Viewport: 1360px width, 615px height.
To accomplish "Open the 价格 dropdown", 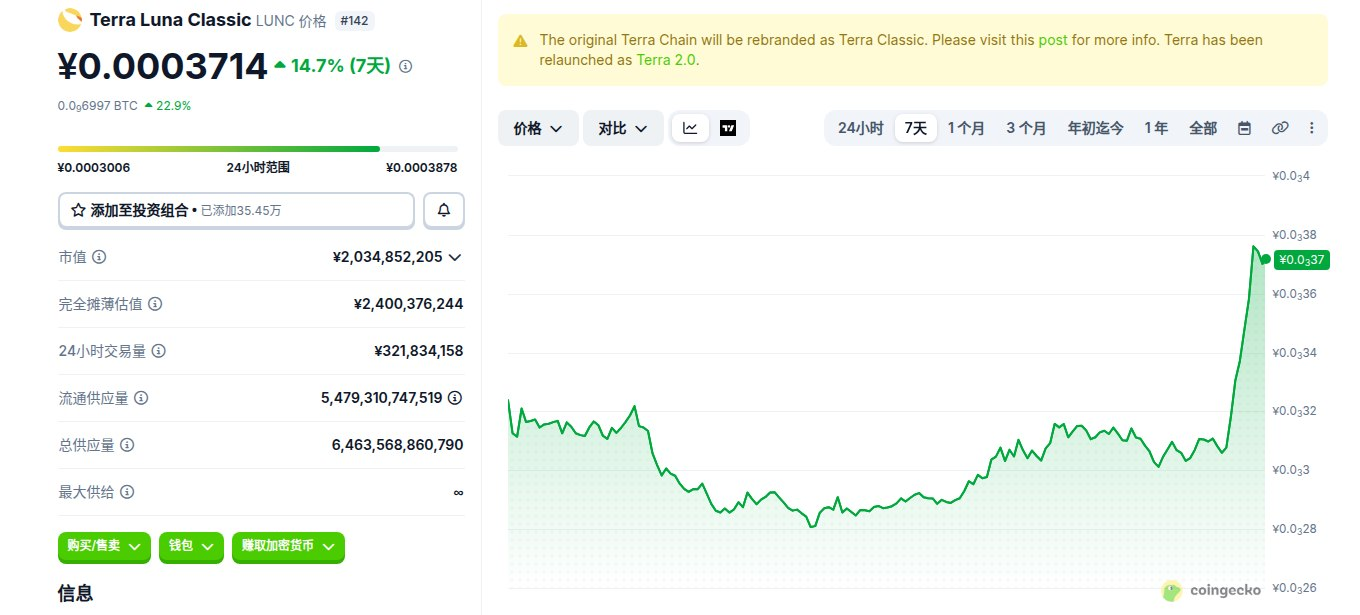I will pos(538,128).
